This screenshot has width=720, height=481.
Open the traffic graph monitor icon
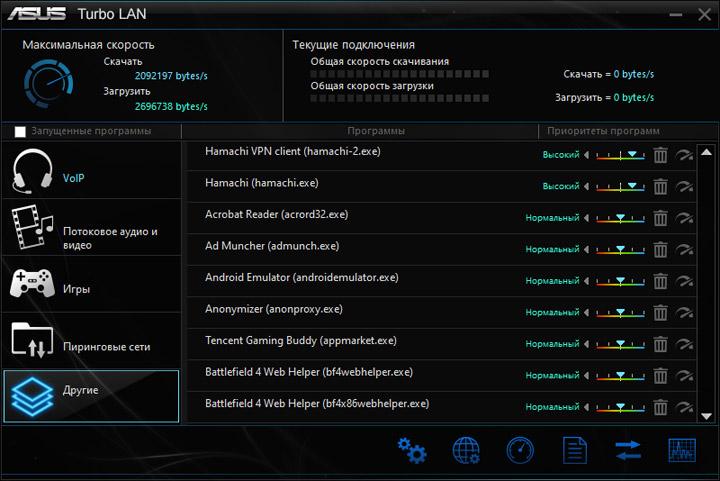[682, 450]
